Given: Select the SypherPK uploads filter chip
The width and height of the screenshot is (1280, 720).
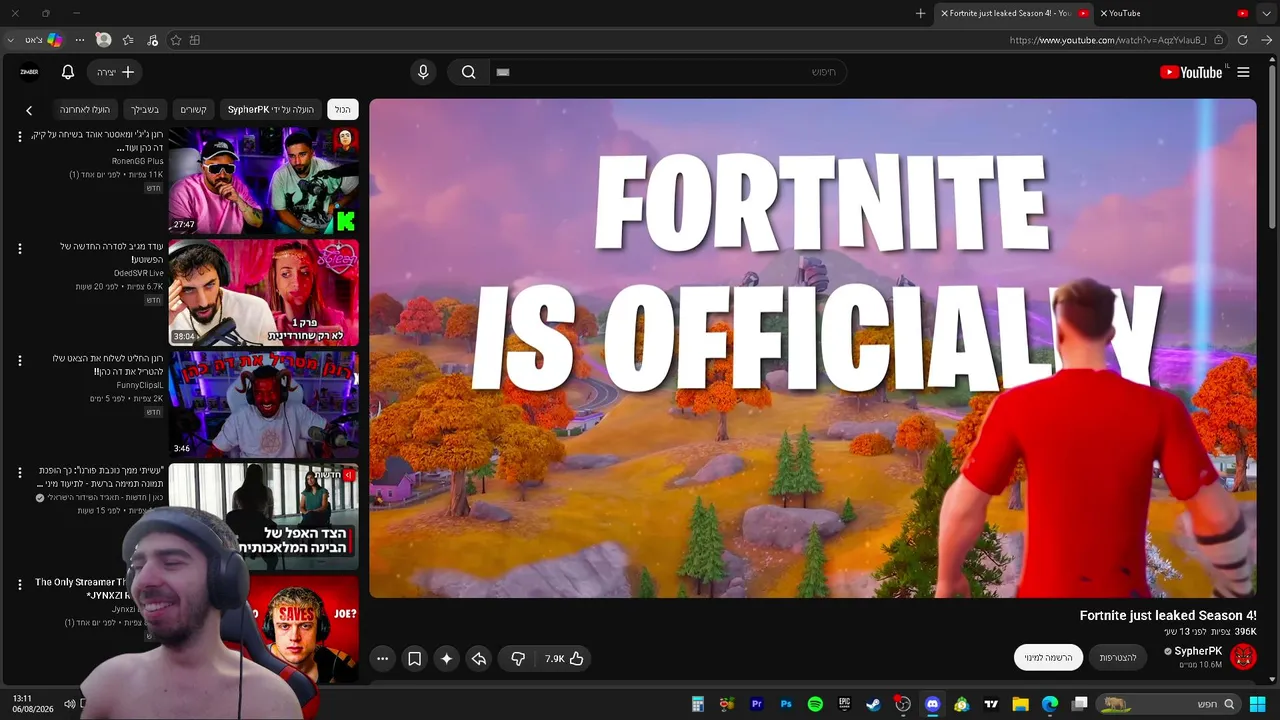Looking at the screenshot, I should [x=271, y=109].
